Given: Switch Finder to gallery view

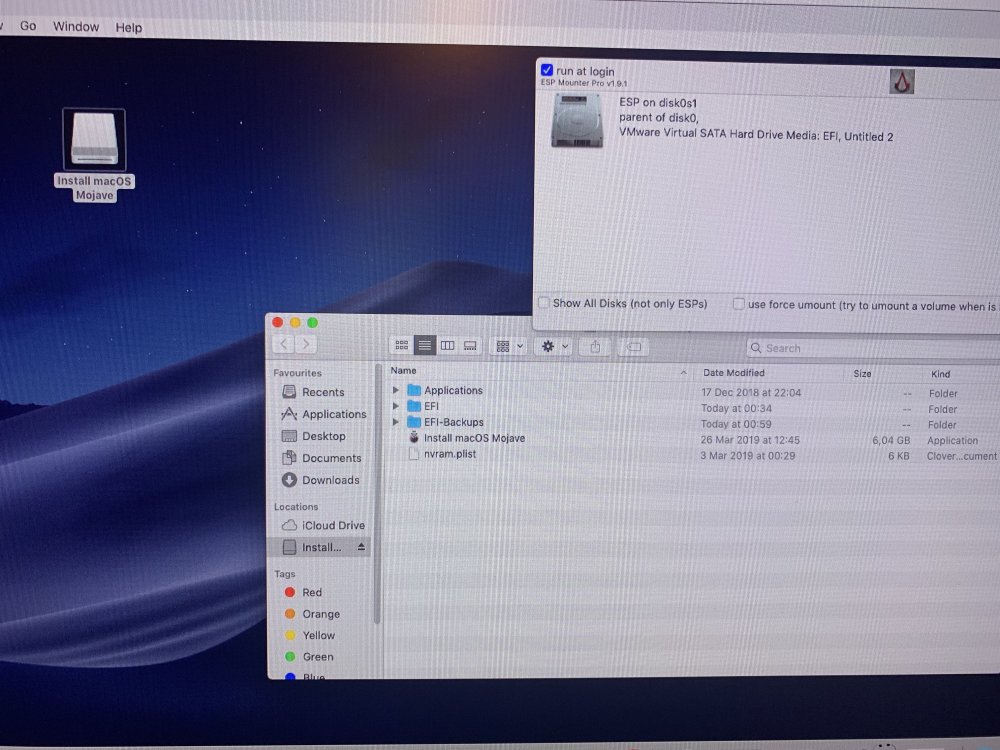Looking at the screenshot, I should [471, 346].
